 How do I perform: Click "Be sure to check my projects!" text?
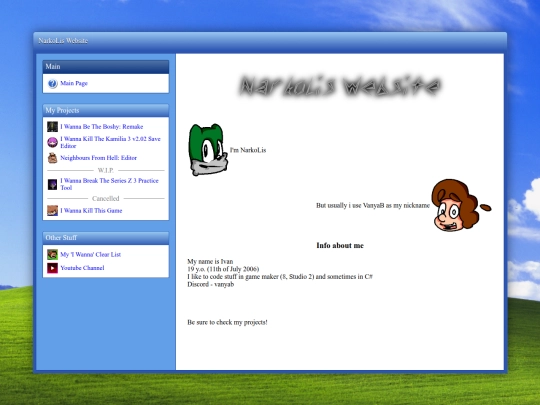(x=227, y=322)
